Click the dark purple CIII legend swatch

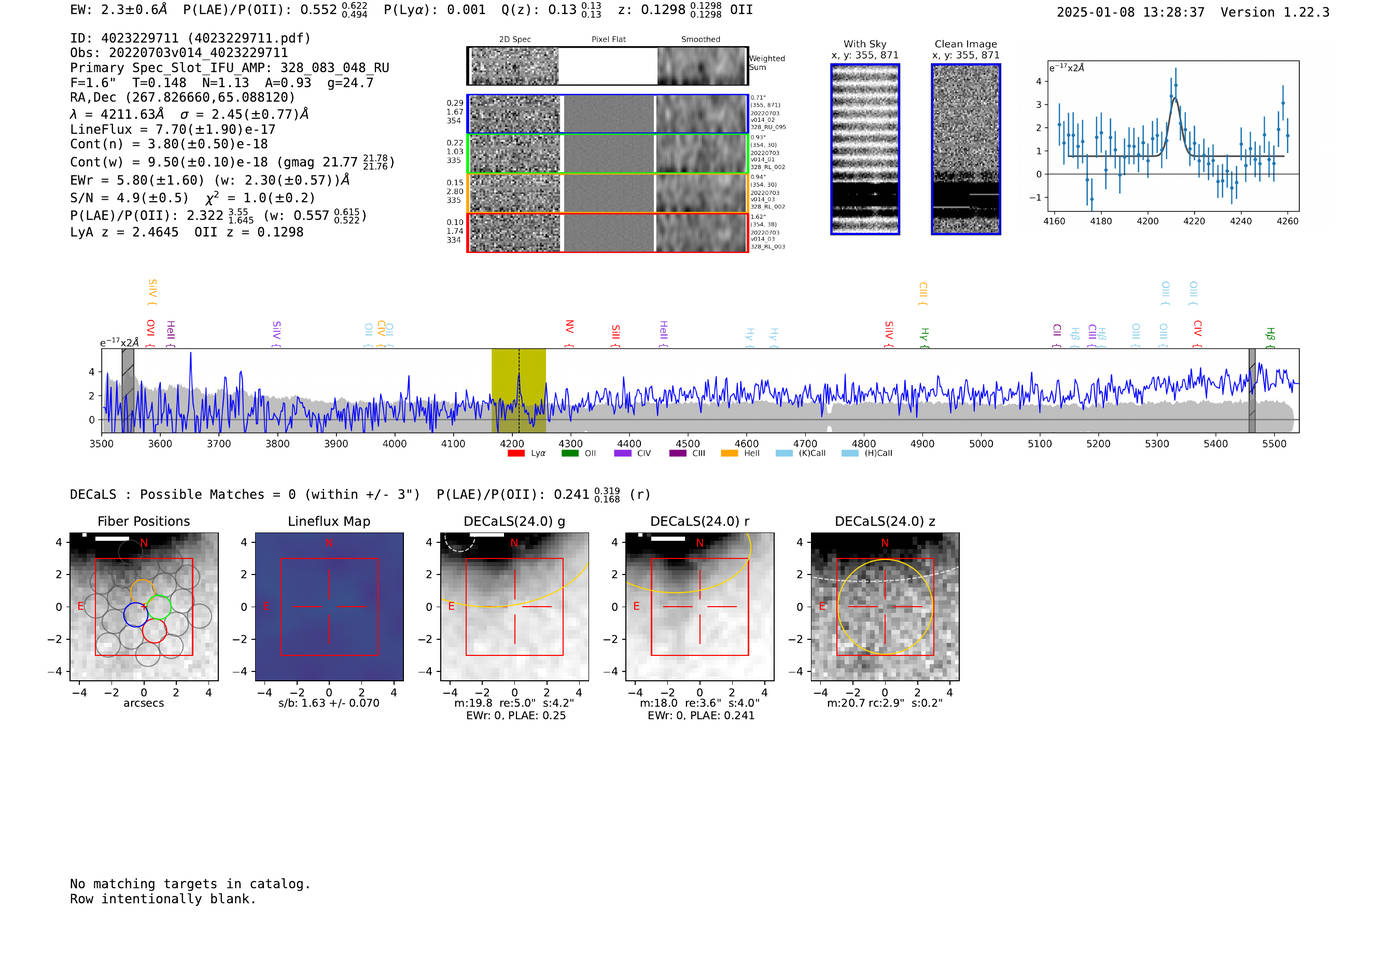(677, 453)
